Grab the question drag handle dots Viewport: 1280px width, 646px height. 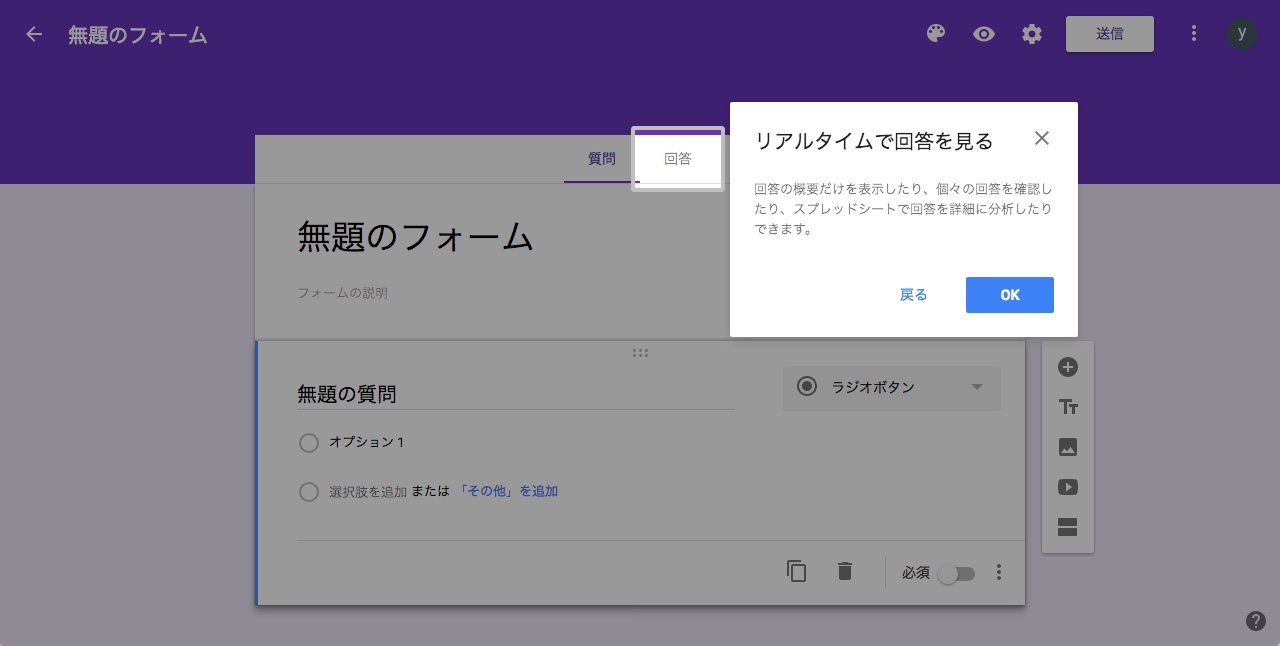tap(641, 352)
